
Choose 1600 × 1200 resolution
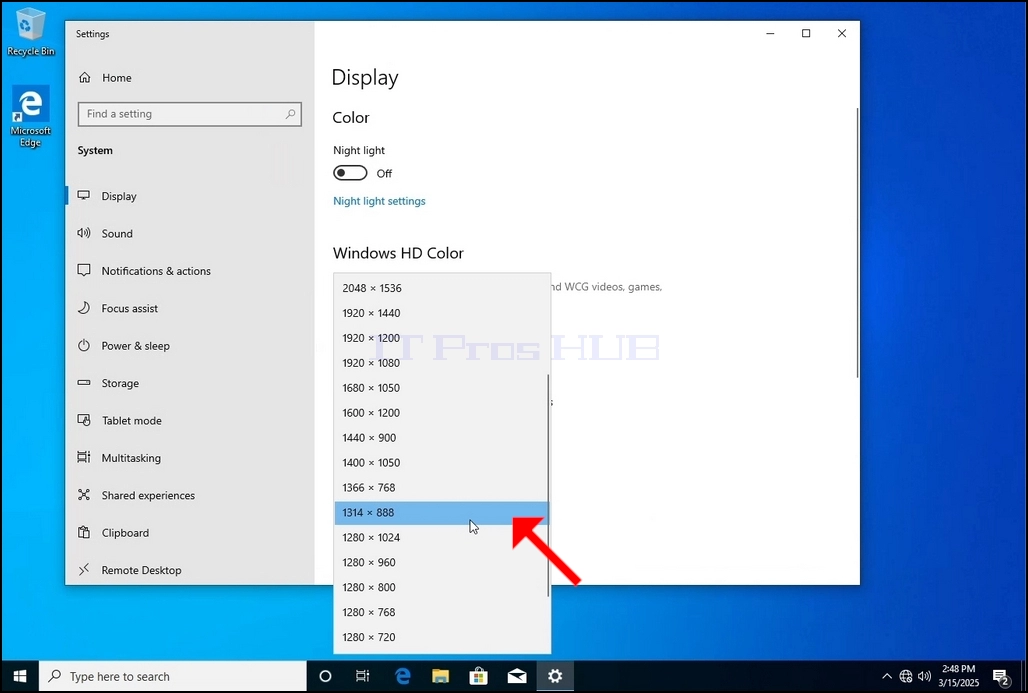[x=441, y=412]
